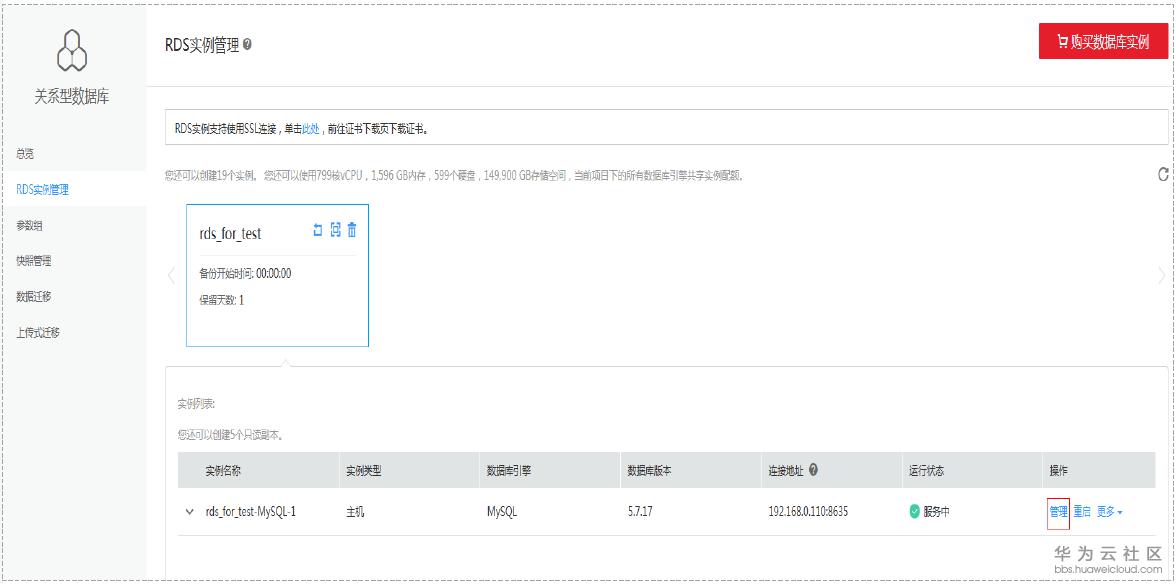The width and height of the screenshot is (1176, 584).
Task: Click the 实例列表 label
Action: point(196,403)
